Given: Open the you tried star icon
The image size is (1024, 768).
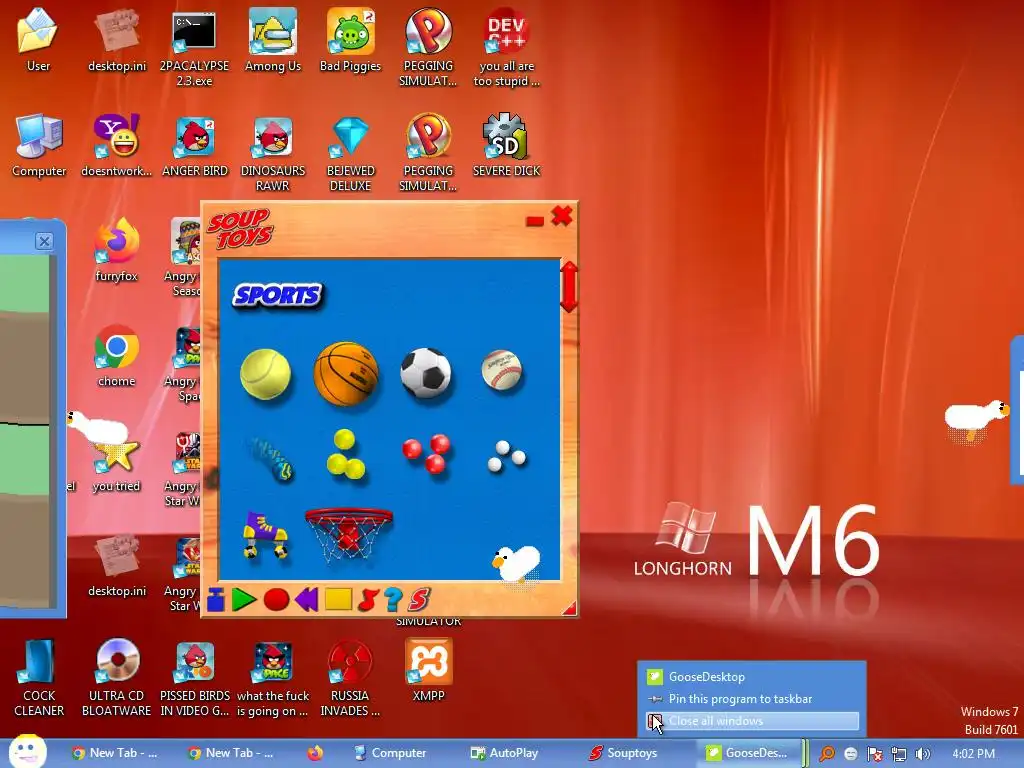Looking at the screenshot, I should (116, 461).
